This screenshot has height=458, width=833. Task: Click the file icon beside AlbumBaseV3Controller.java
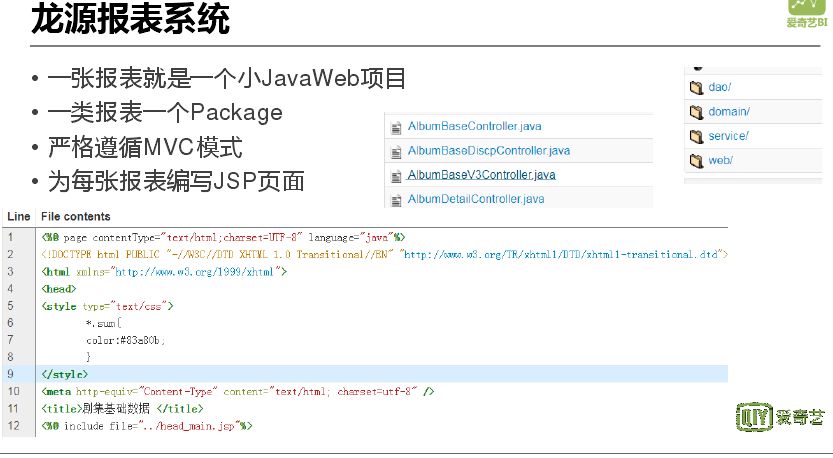click(396, 176)
